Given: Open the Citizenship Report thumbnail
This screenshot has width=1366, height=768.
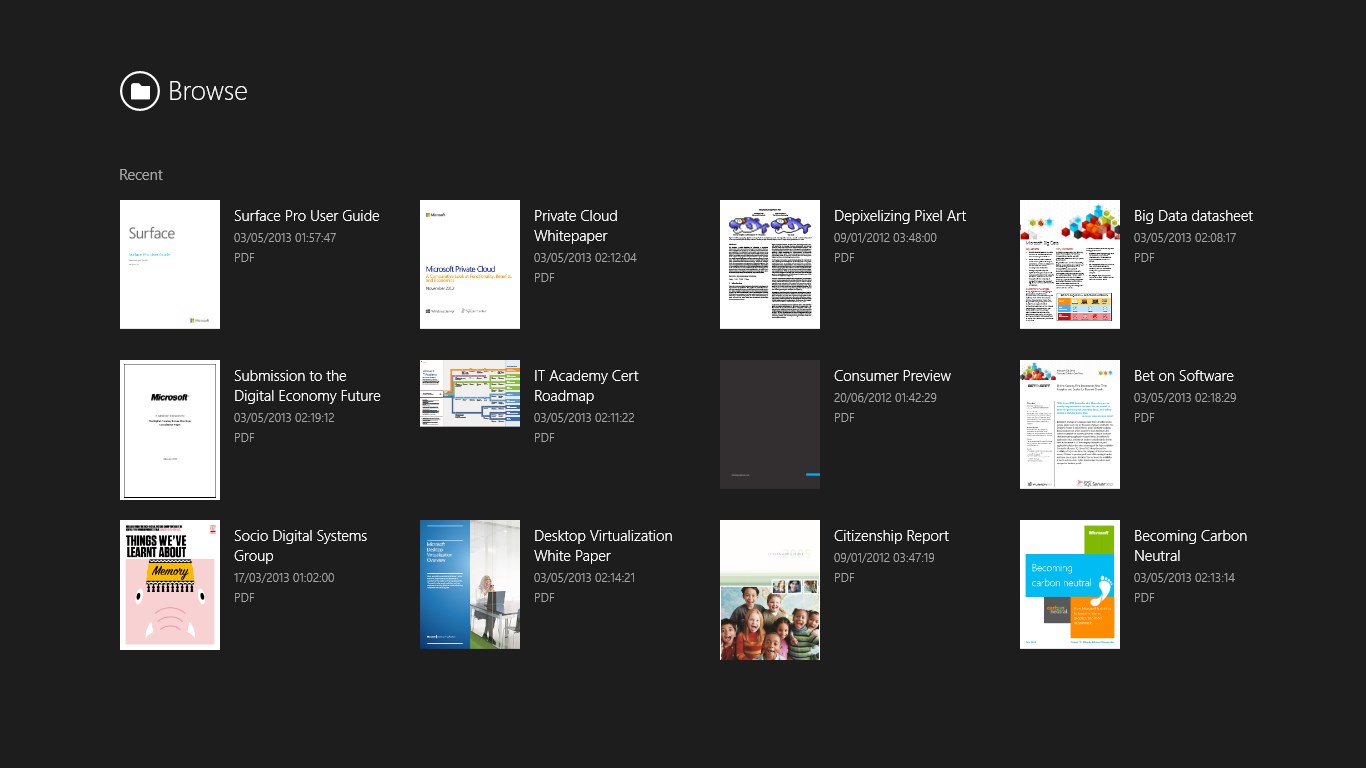Looking at the screenshot, I should tap(769, 589).
